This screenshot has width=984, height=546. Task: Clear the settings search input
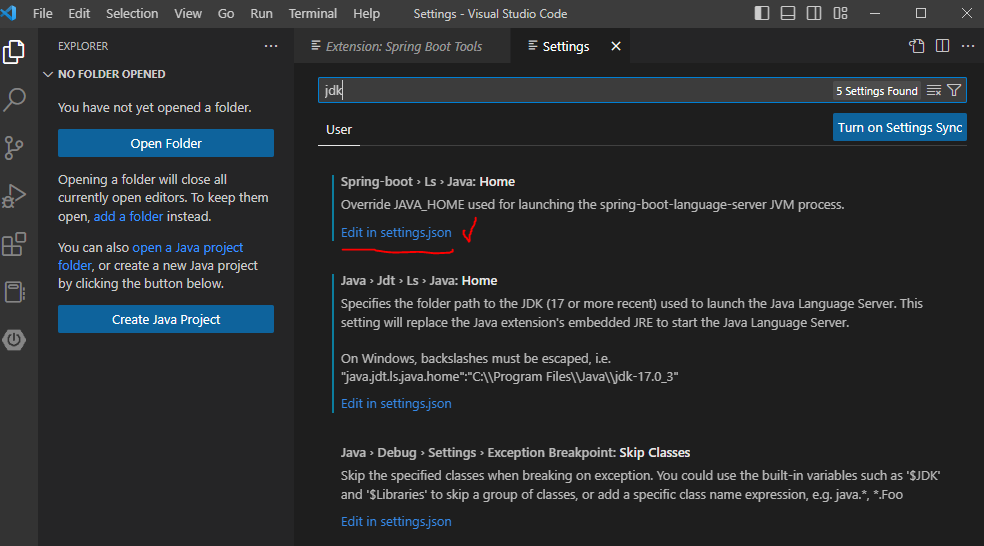coord(934,90)
